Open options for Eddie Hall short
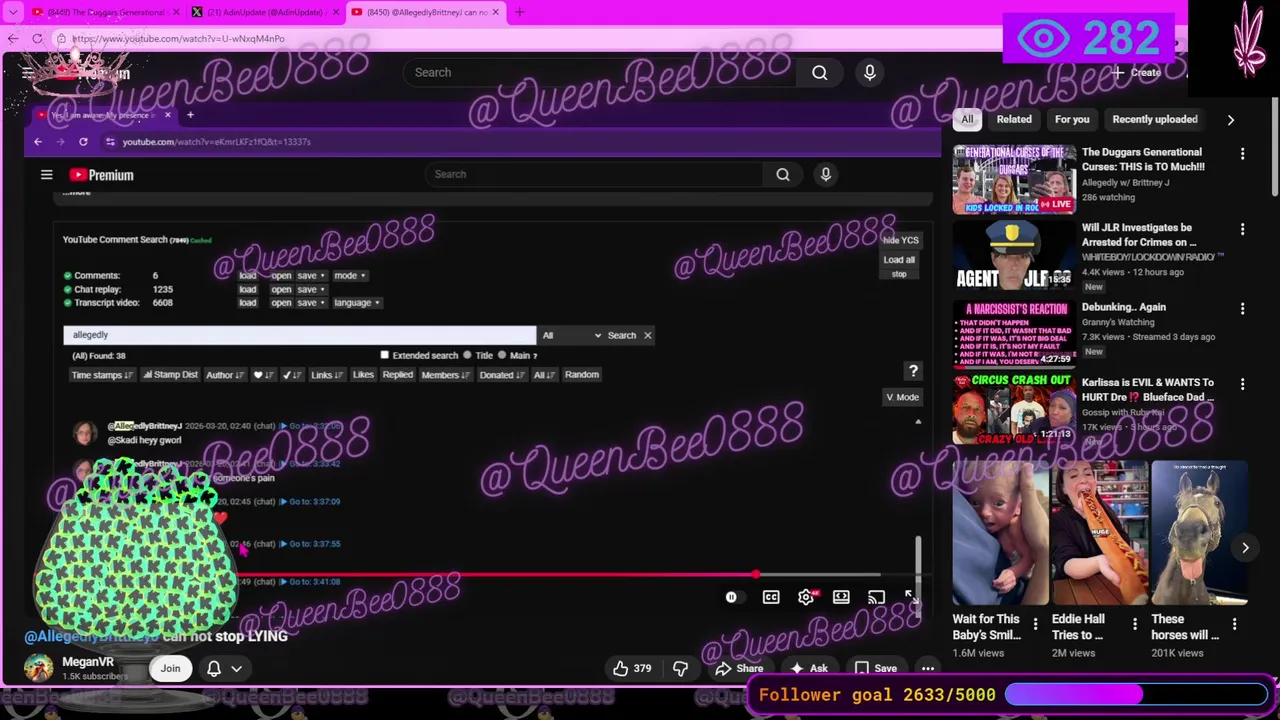This screenshot has width=1280, height=720. [1134, 624]
